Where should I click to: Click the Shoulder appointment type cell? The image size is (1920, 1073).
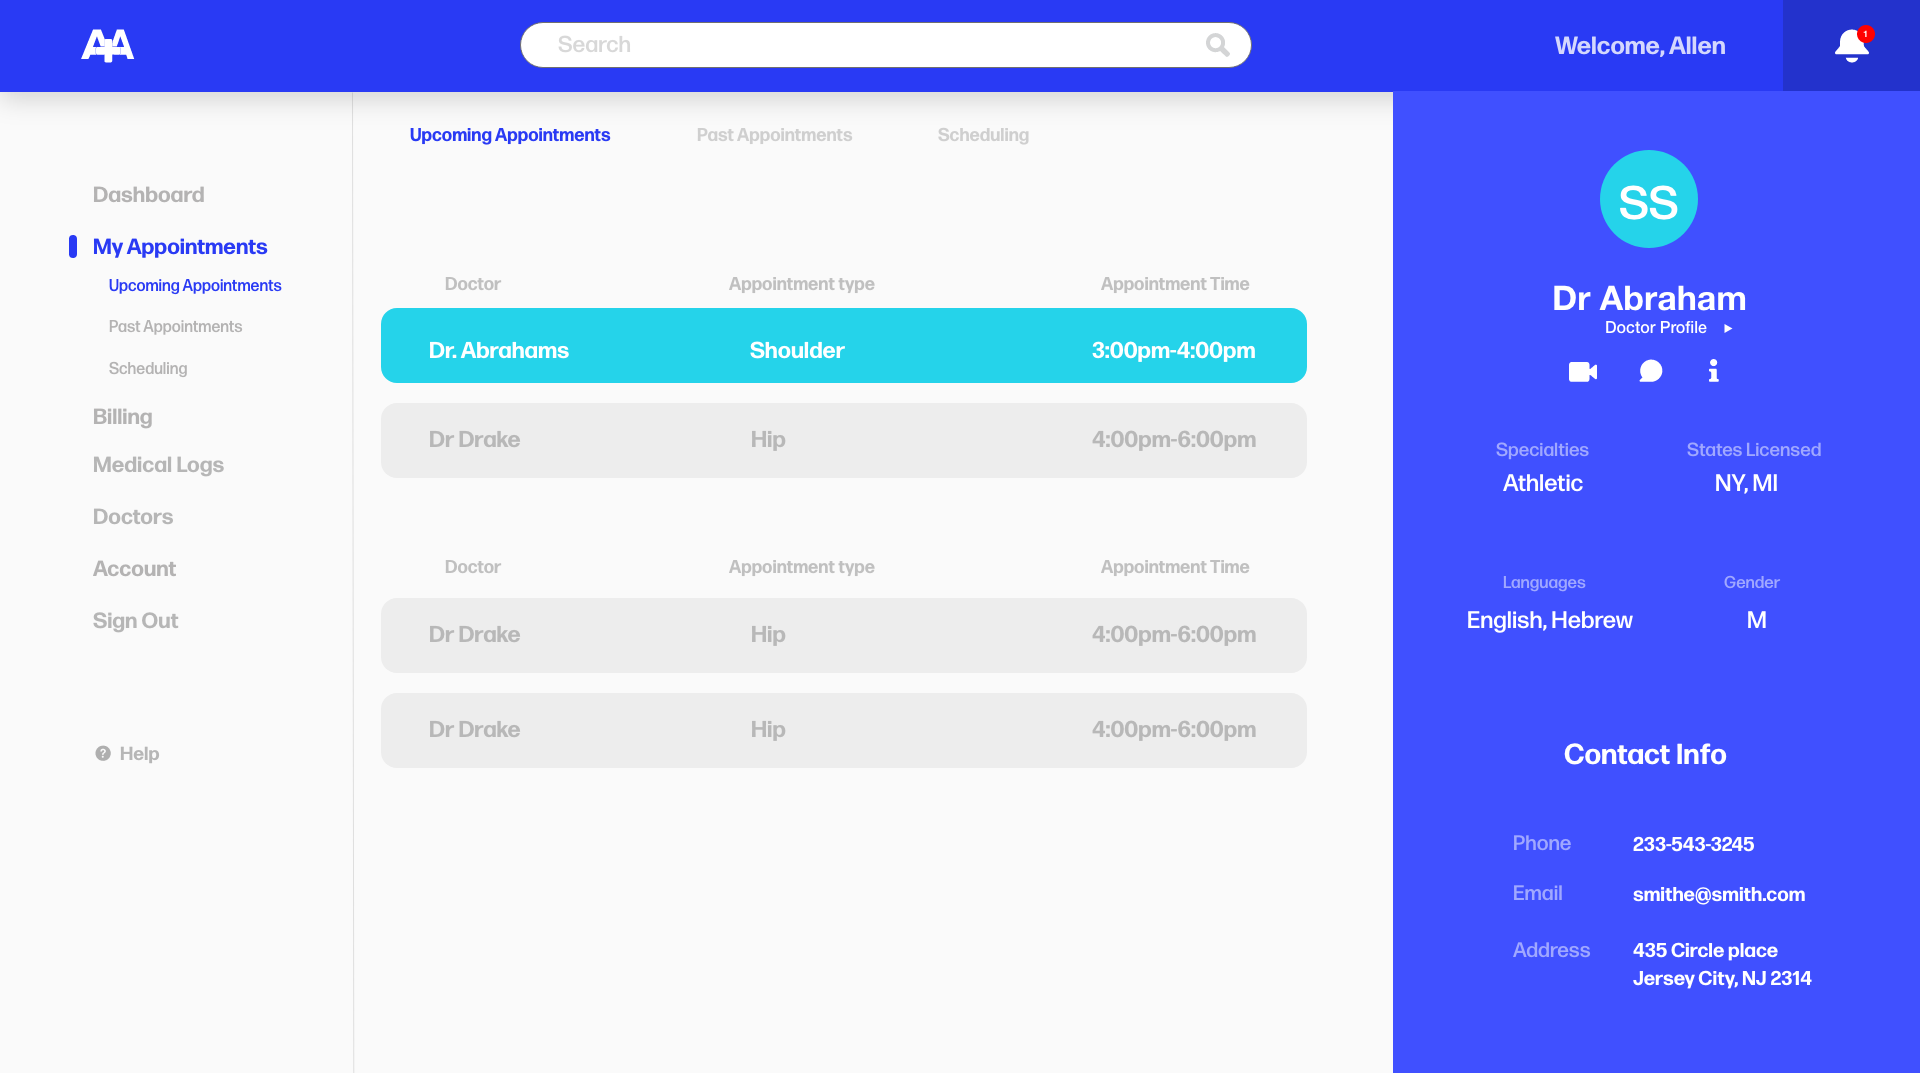click(797, 351)
